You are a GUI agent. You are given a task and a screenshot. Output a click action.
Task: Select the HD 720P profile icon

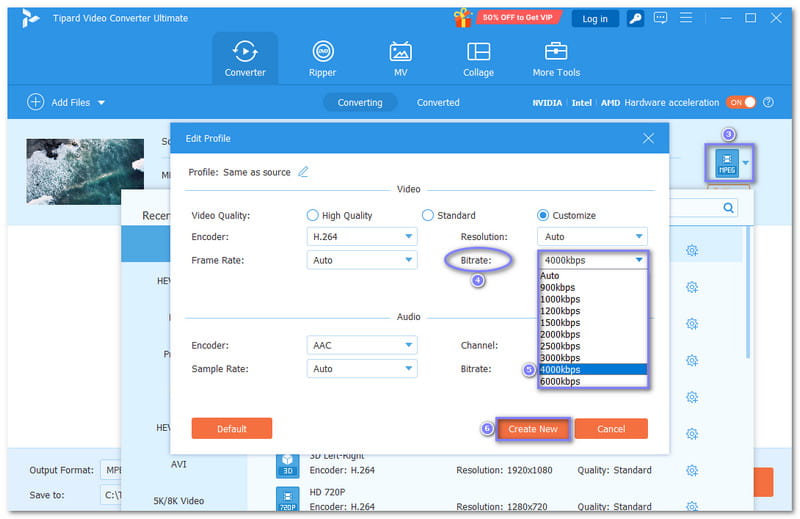[287, 500]
